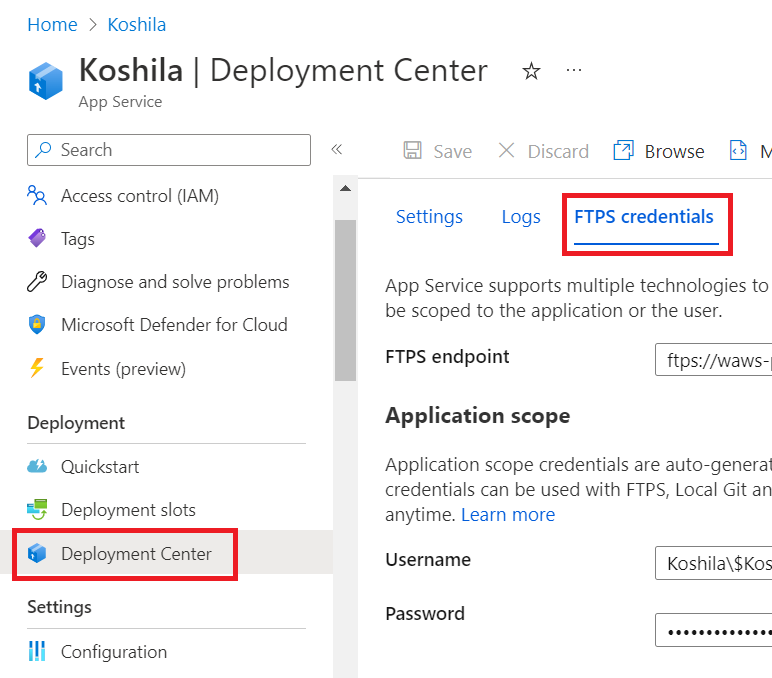
Task: Switch to the Logs tab
Action: click(521, 217)
